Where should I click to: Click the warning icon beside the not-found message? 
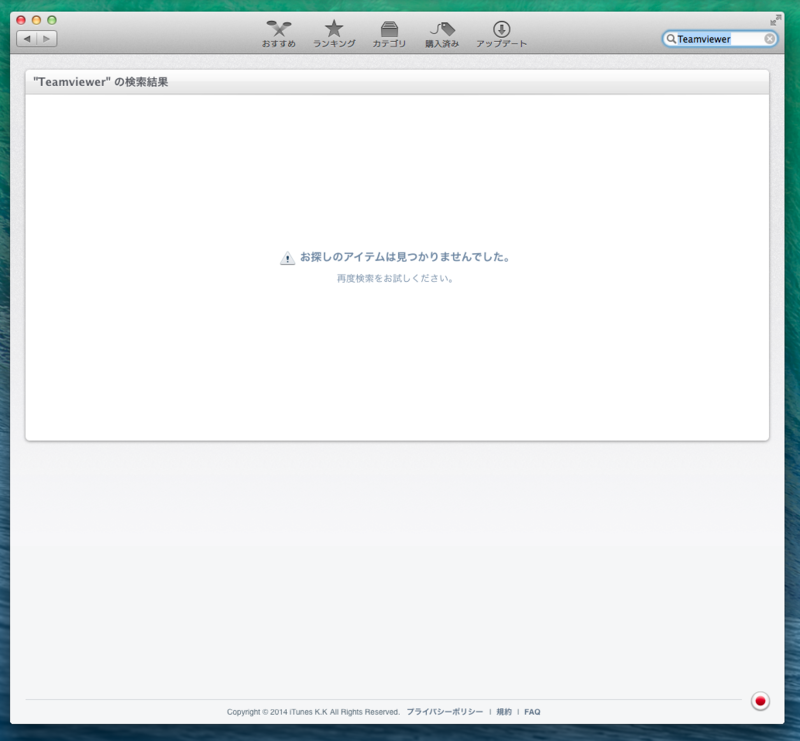(287, 258)
